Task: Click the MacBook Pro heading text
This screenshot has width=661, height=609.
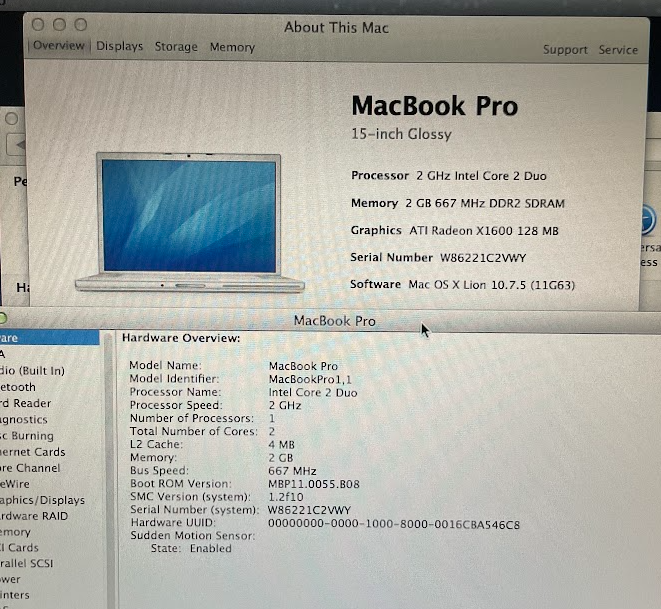Action: pos(435,105)
